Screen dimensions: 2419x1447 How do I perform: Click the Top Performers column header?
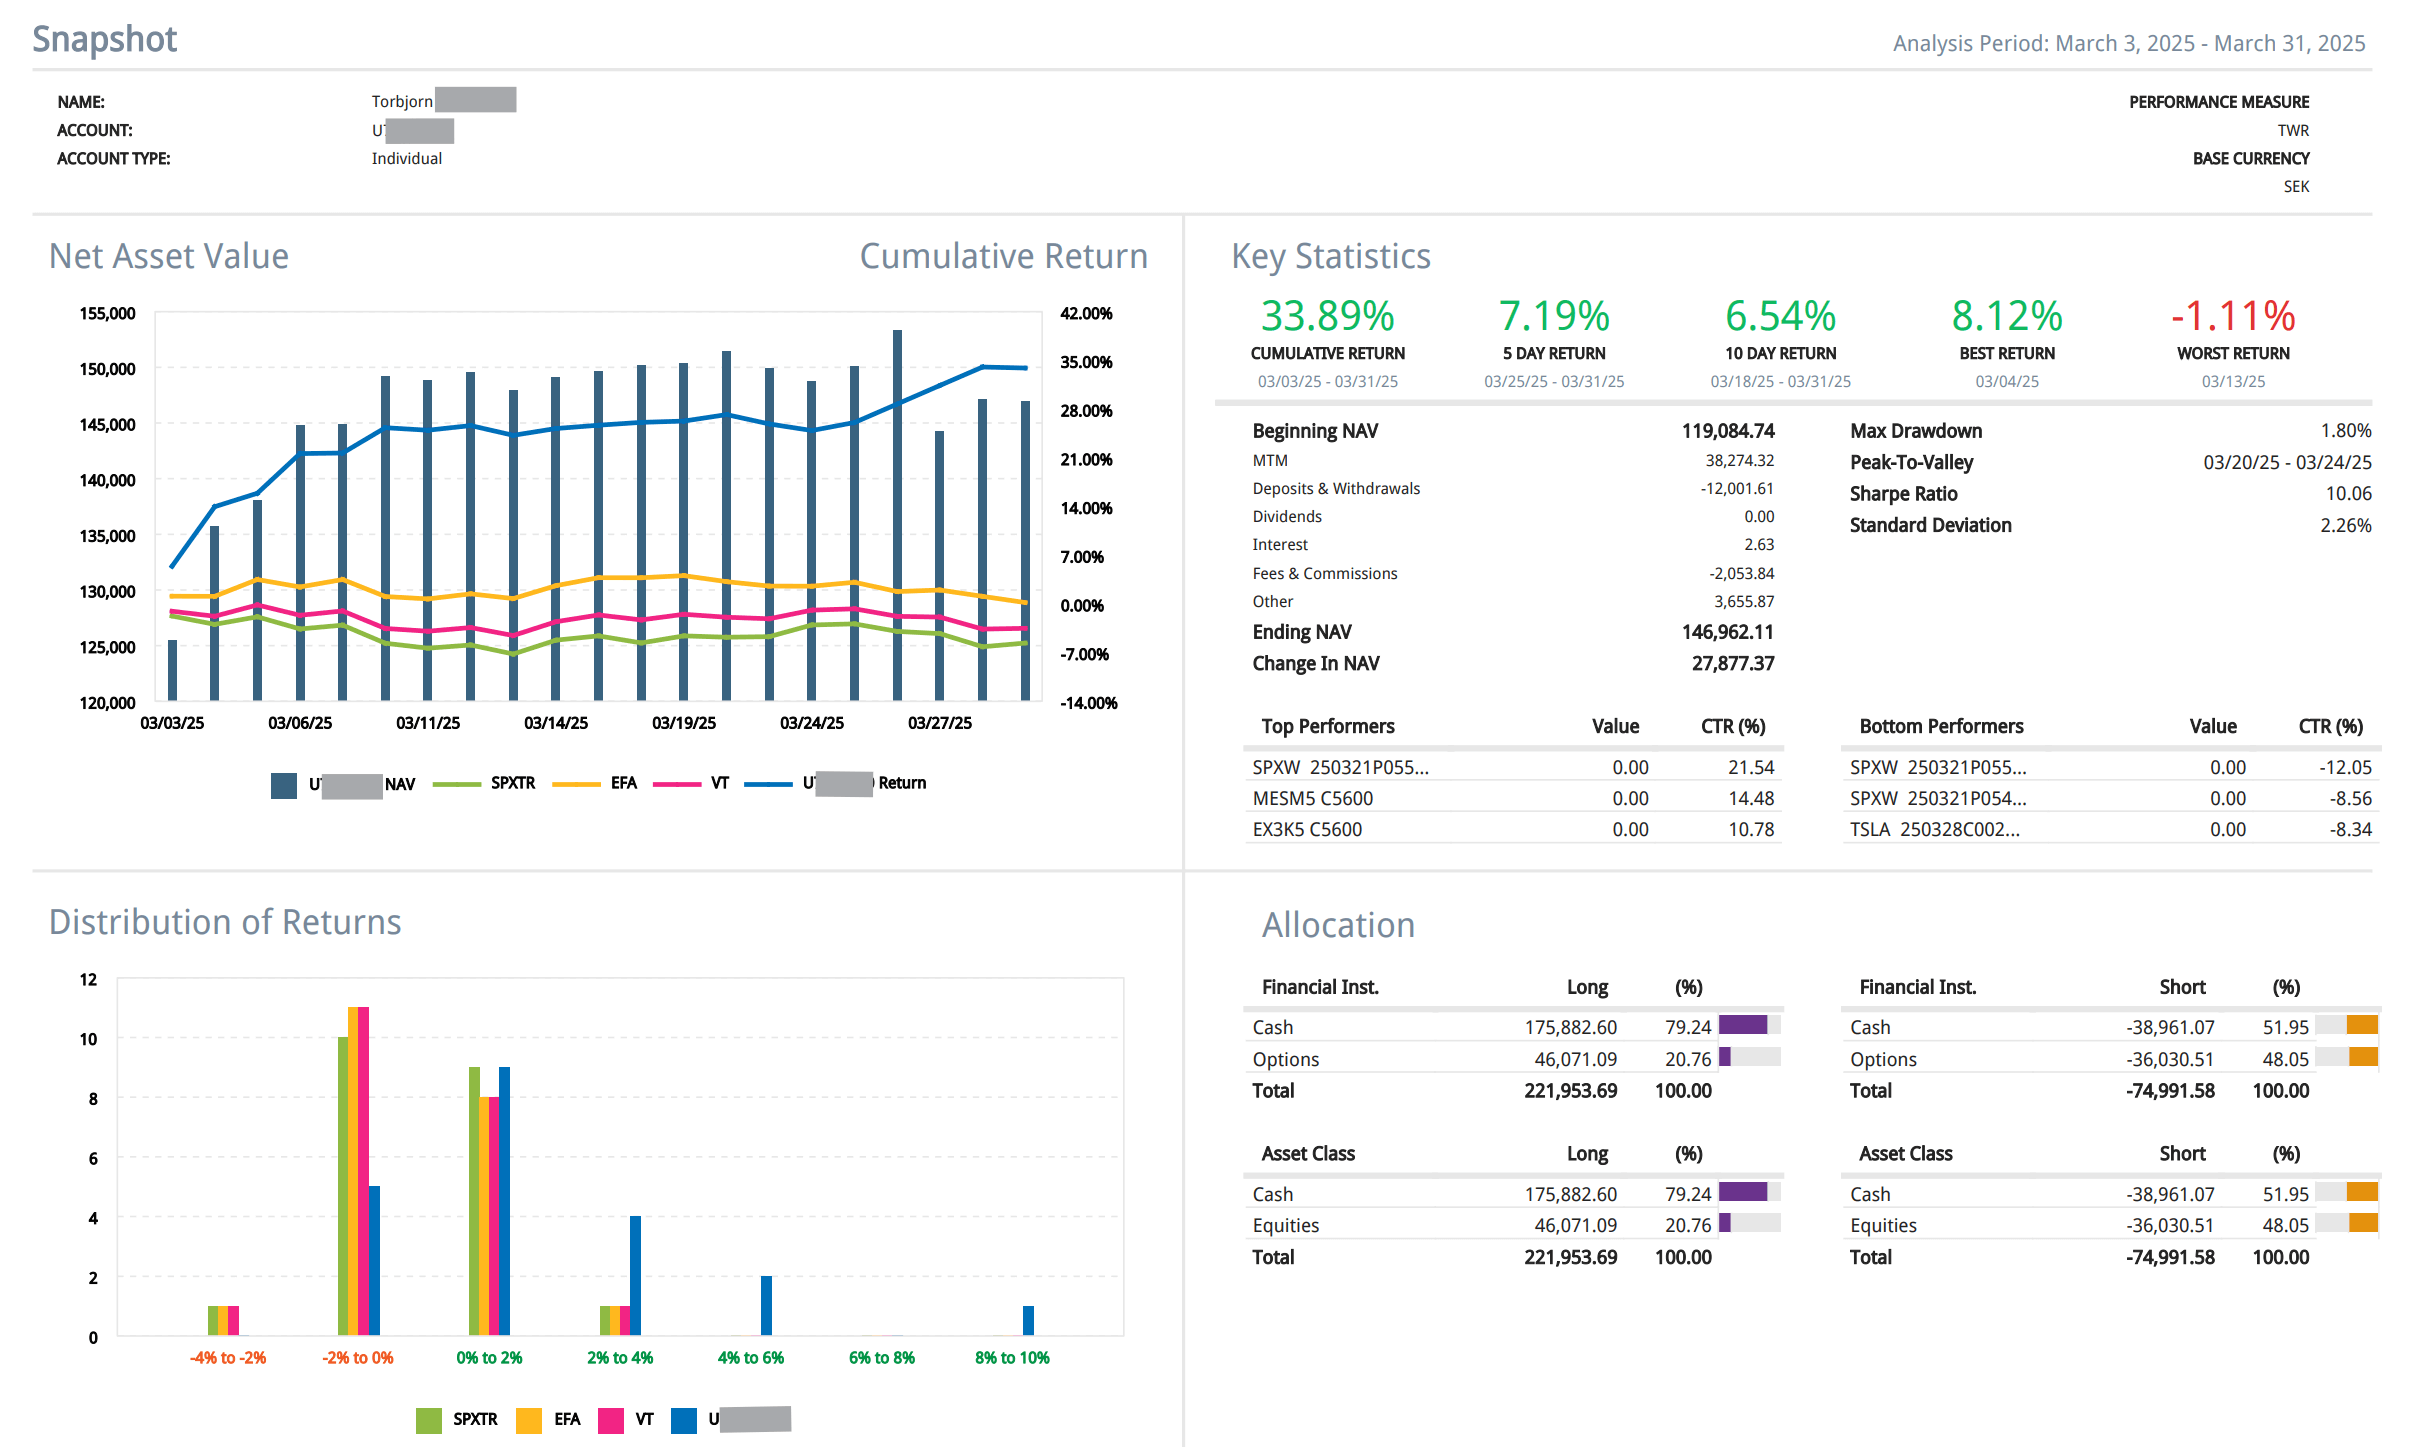pos(1327,727)
